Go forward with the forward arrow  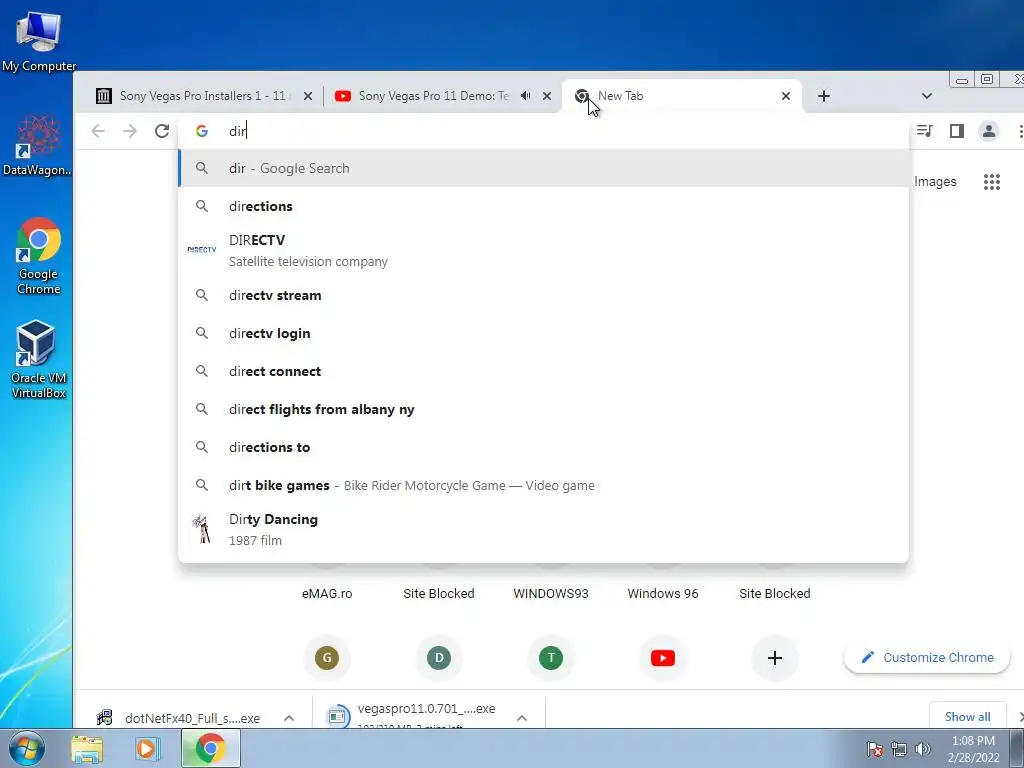click(130, 131)
